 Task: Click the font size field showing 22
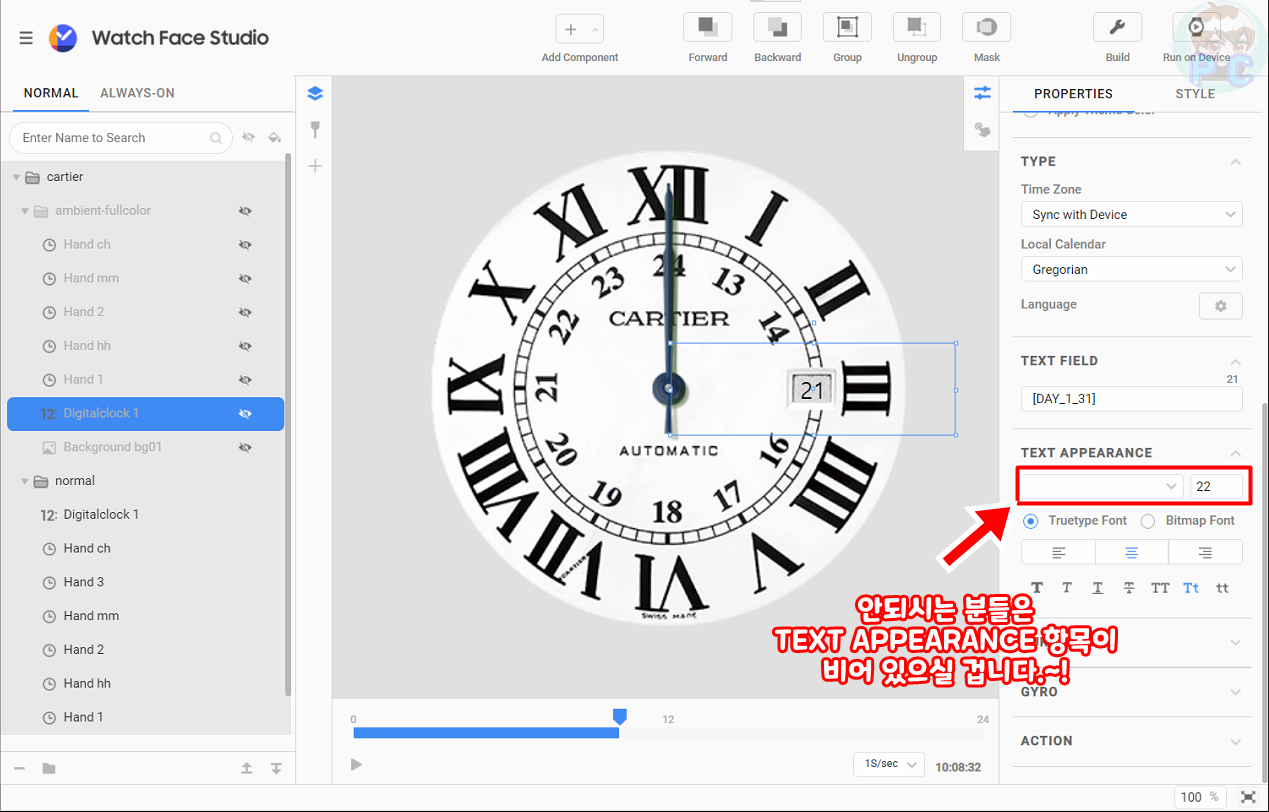(x=1217, y=486)
